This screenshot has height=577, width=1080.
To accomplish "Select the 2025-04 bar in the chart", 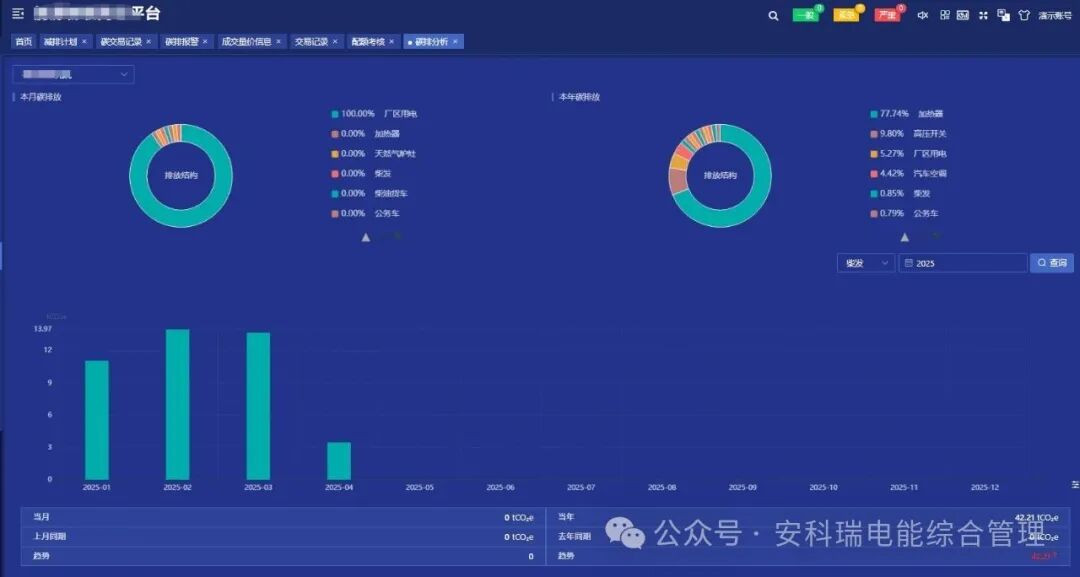I will click(x=339, y=461).
